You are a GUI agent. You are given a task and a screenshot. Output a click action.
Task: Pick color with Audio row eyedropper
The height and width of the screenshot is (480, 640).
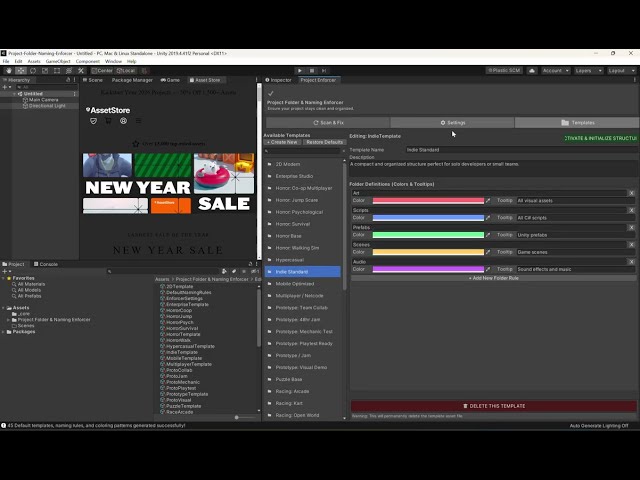[488, 269]
